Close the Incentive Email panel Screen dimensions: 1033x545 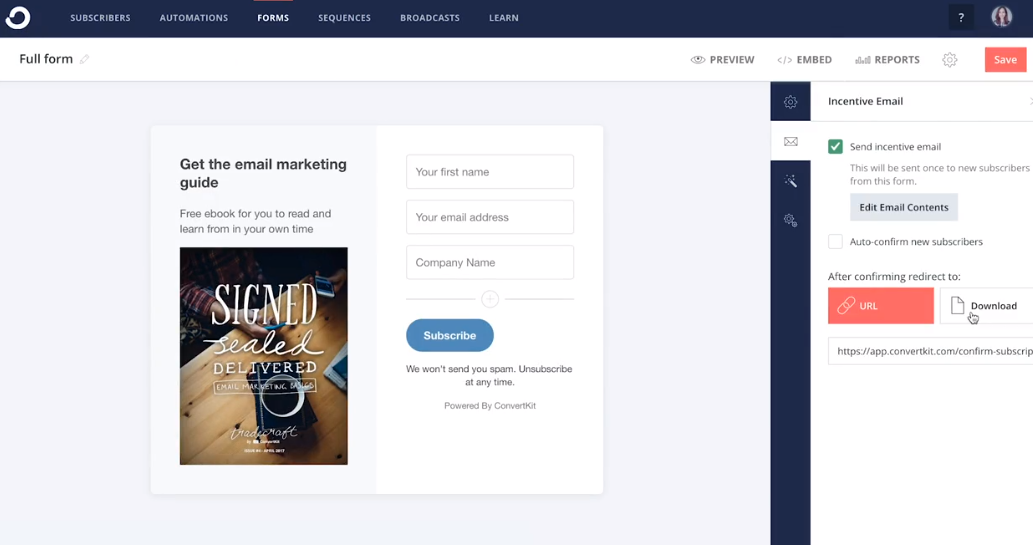(1030, 101)
